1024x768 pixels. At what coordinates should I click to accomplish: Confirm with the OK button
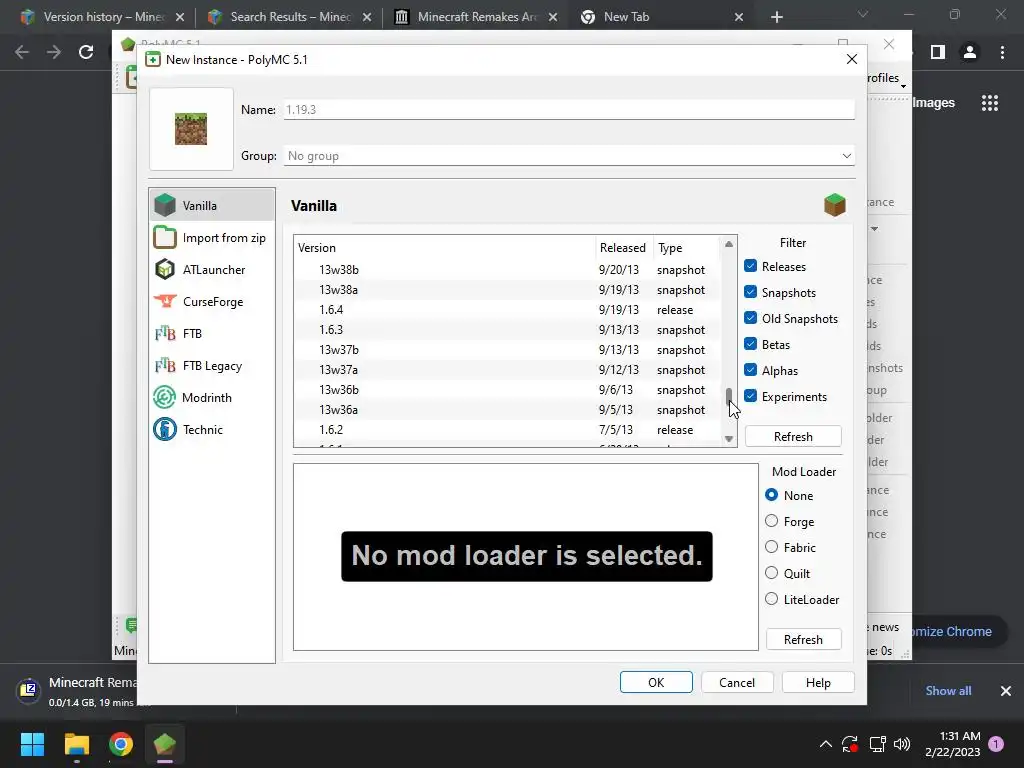click(656, 682)
